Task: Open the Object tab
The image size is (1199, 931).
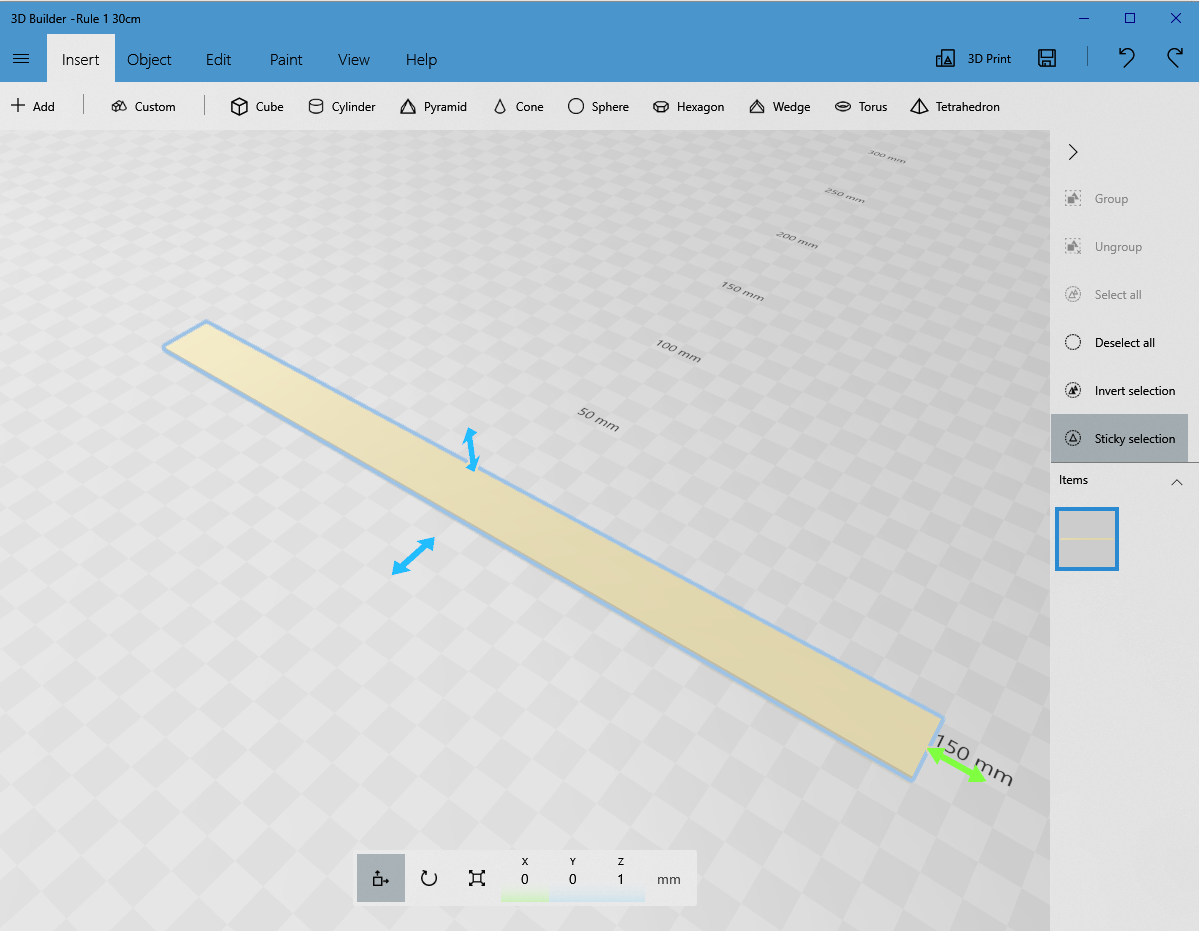Action: pos(149,60)
